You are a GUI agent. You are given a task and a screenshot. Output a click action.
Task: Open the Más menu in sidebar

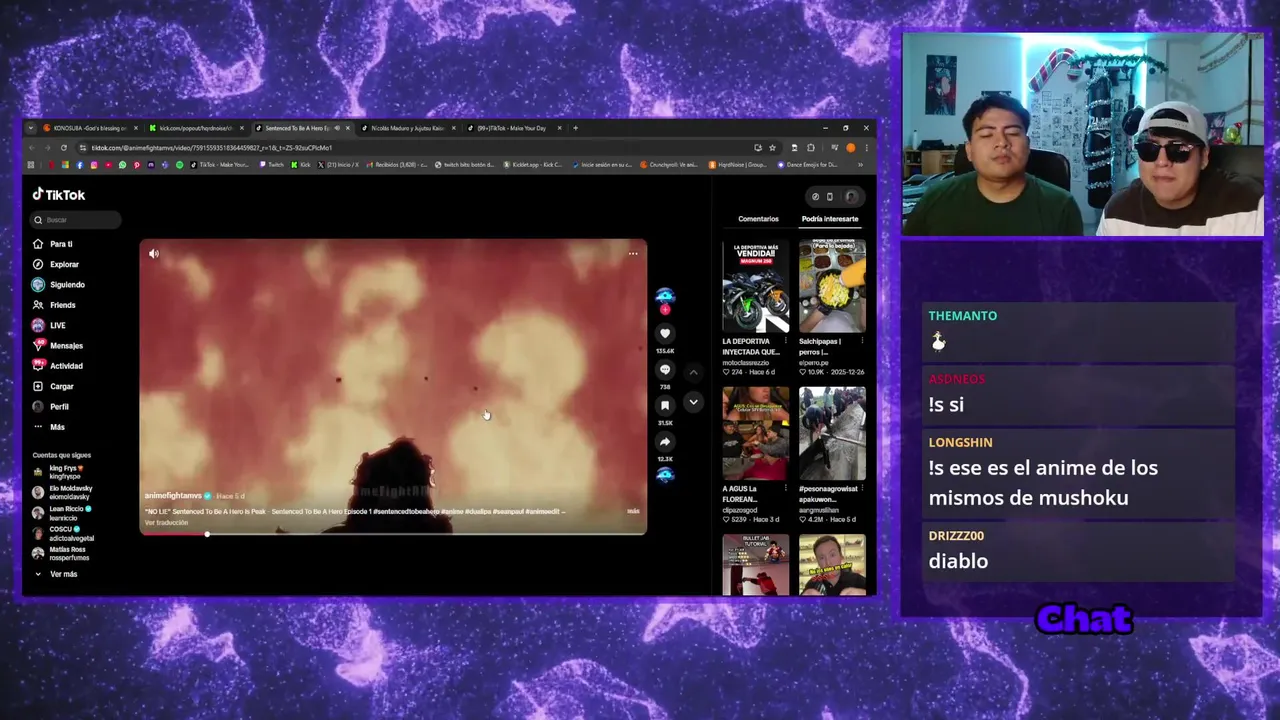click(49, 427)
